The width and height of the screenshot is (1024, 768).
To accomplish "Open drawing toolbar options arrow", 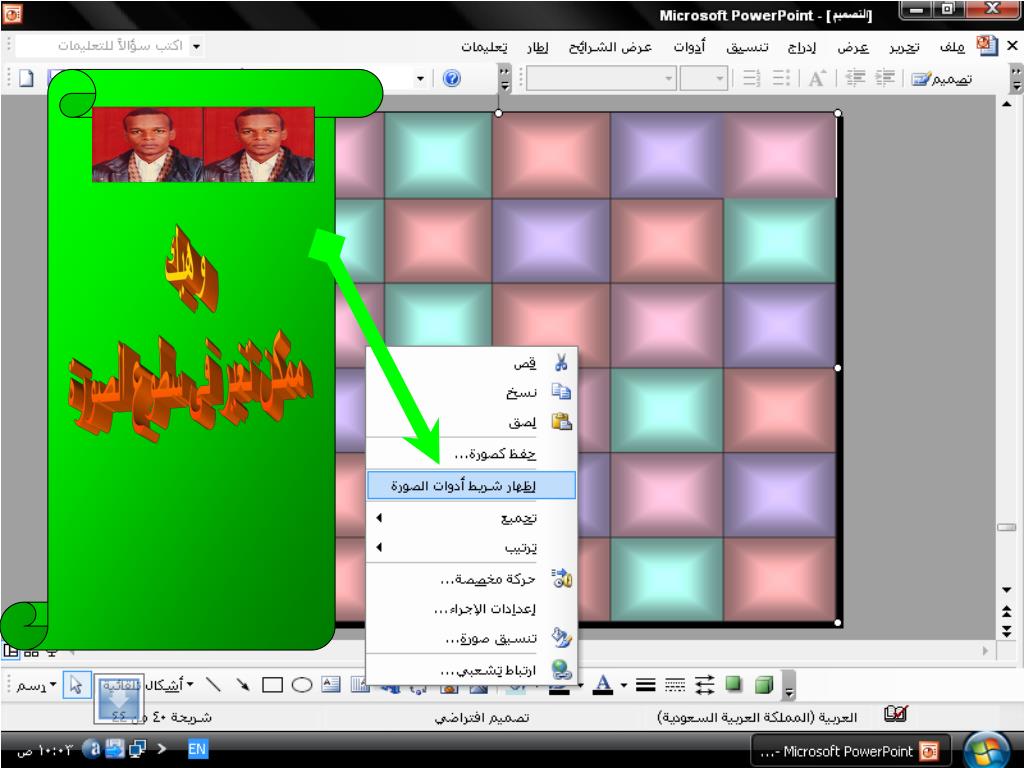I will click(x=790, y=686).
